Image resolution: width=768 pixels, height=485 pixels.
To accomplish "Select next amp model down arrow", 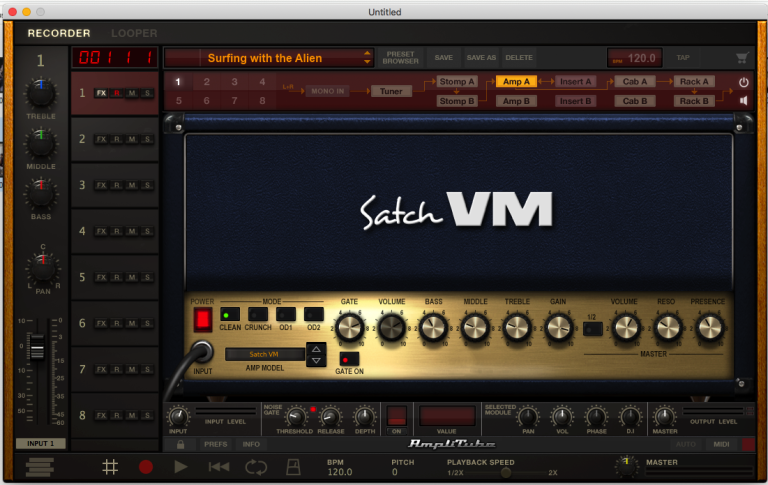I will pyautogui.click(x=316, y=361).
